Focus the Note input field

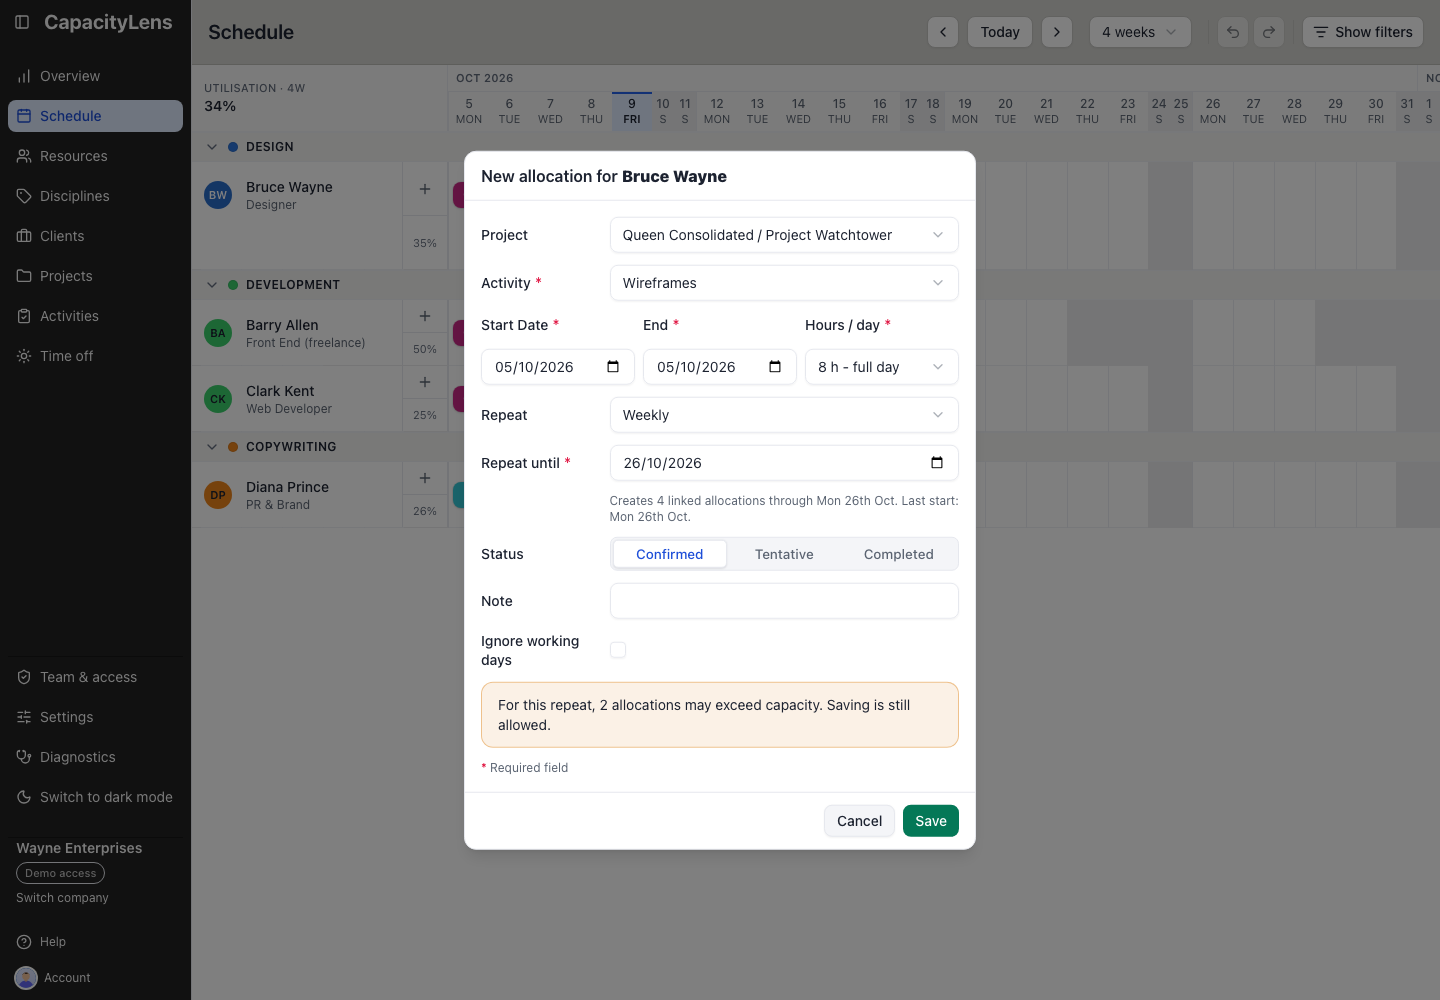[x=784, y=601]
